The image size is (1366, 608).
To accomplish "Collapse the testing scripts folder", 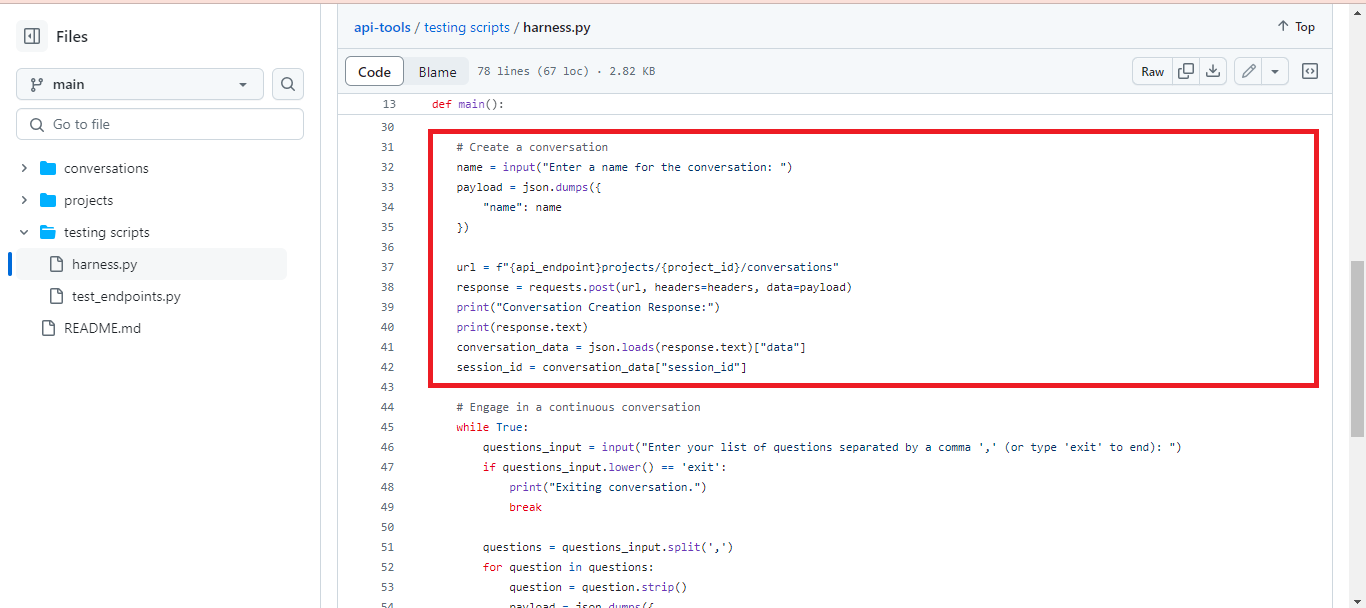I will click(x=25, y=232).
